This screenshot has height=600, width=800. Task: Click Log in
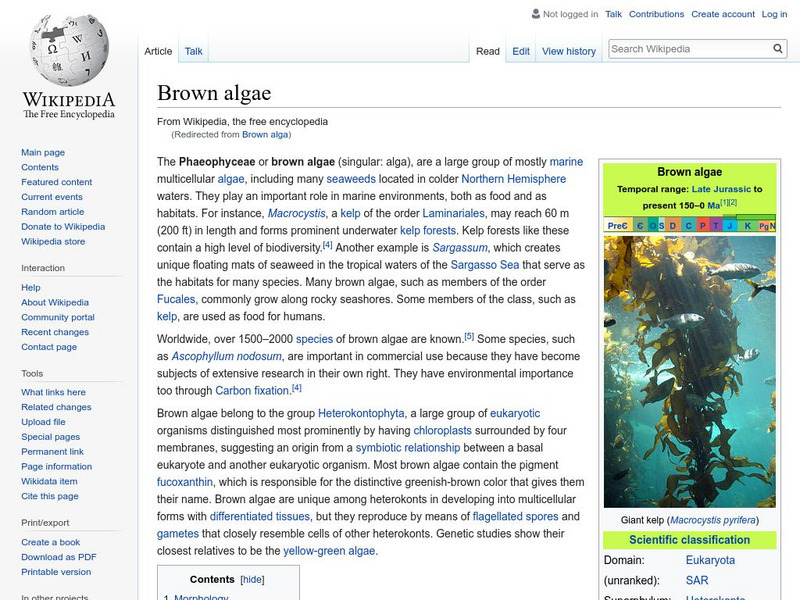774,14
